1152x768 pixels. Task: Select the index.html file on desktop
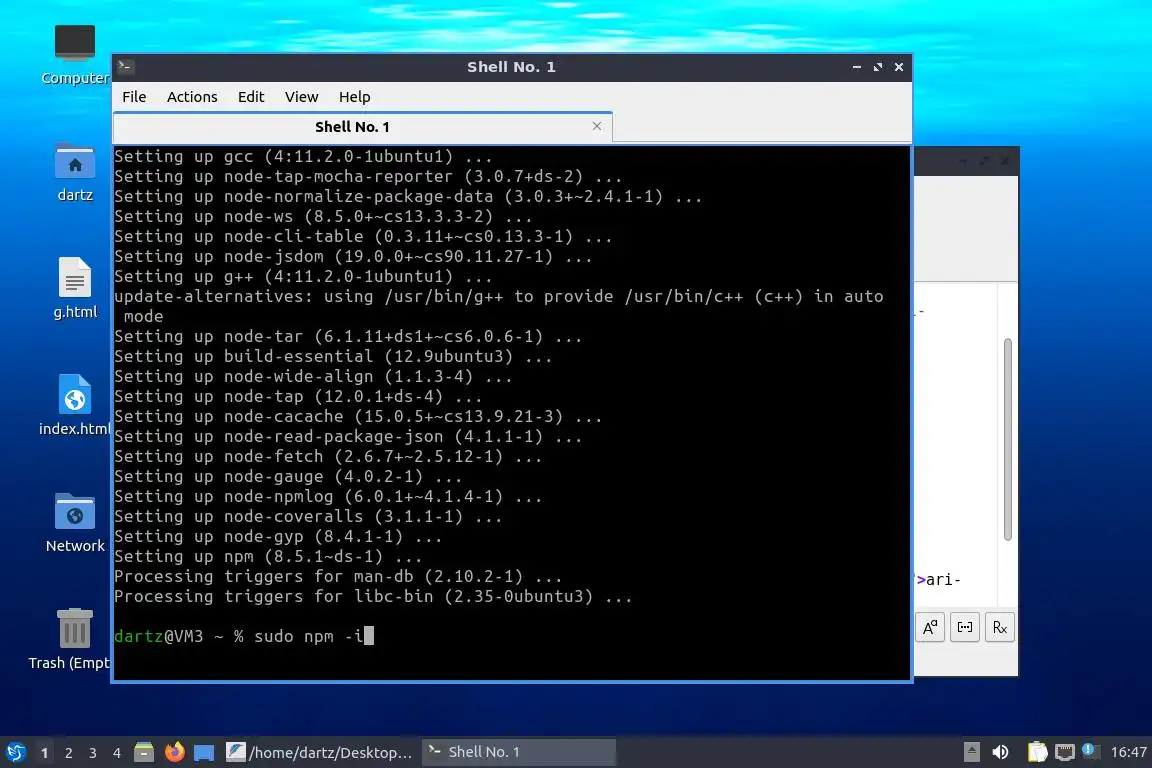pos(75,405)
